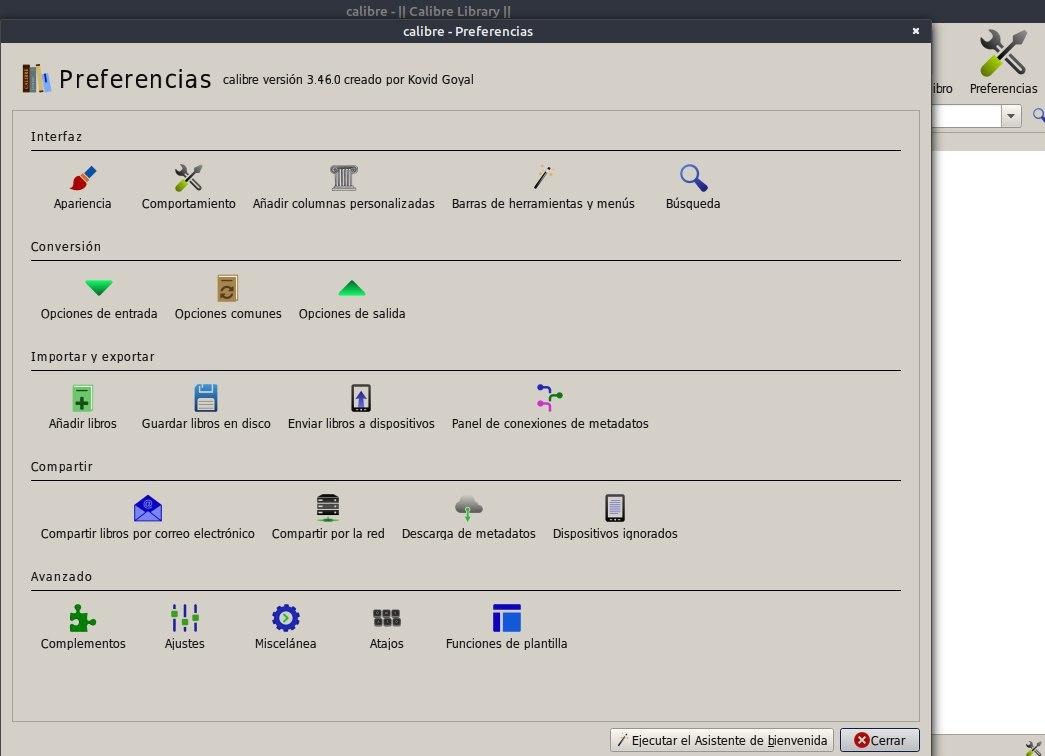
Task: Expand search dropdown arrow in main window
Action: click(x=1011, y=116)
